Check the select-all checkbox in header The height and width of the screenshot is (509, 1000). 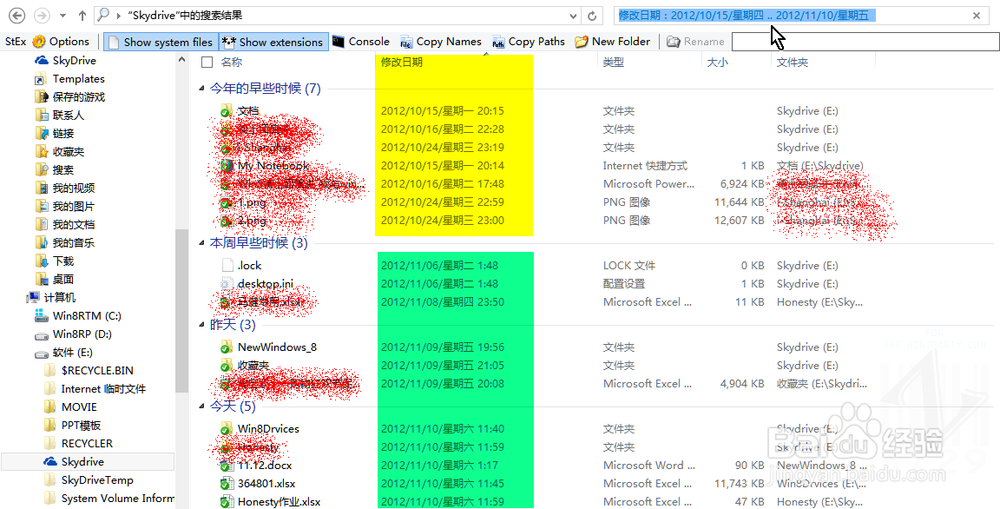(207, 62)
